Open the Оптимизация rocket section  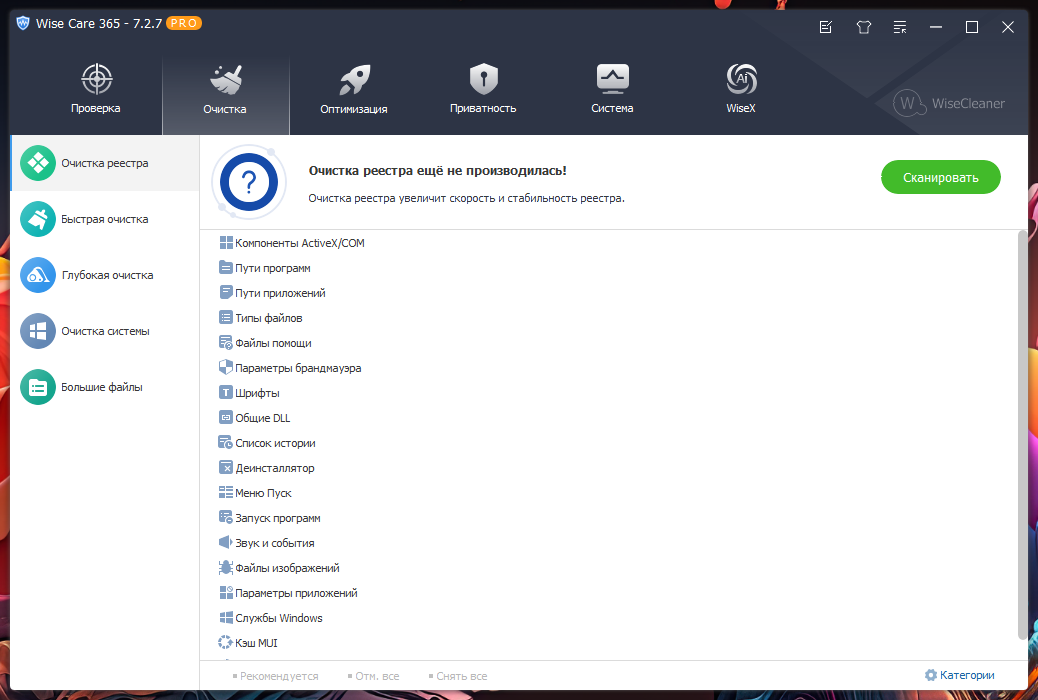point(354,89)
